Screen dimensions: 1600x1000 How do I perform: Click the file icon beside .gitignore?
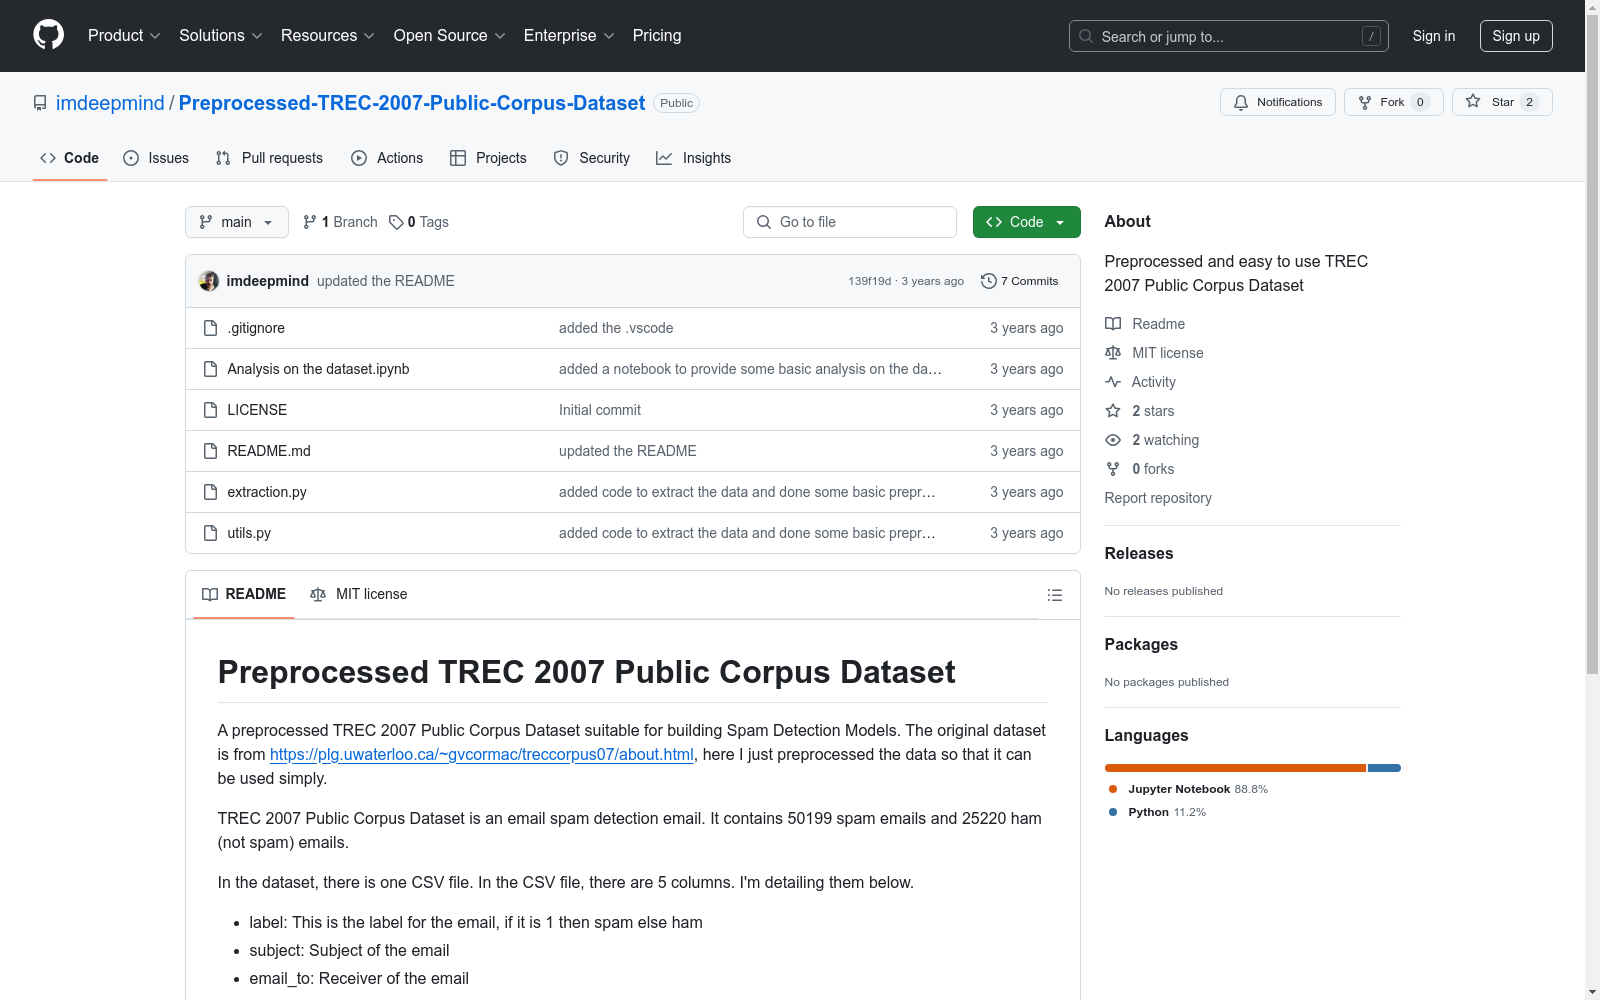click(210, 328)
